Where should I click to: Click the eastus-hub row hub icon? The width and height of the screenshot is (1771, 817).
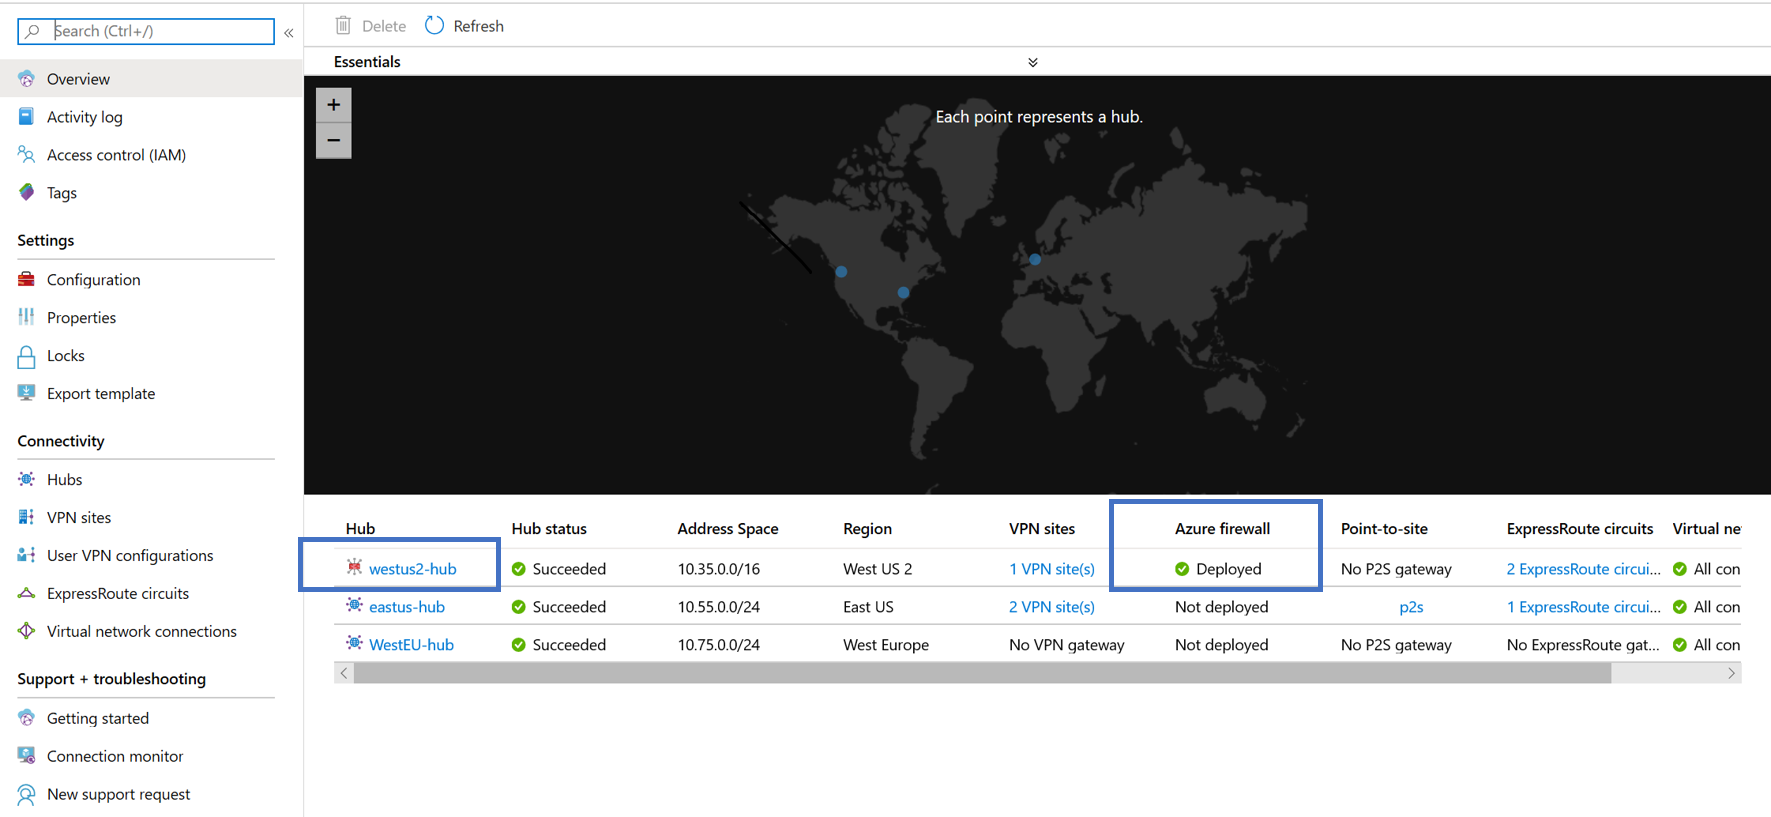pyautogui.click(x=354, y=605)
